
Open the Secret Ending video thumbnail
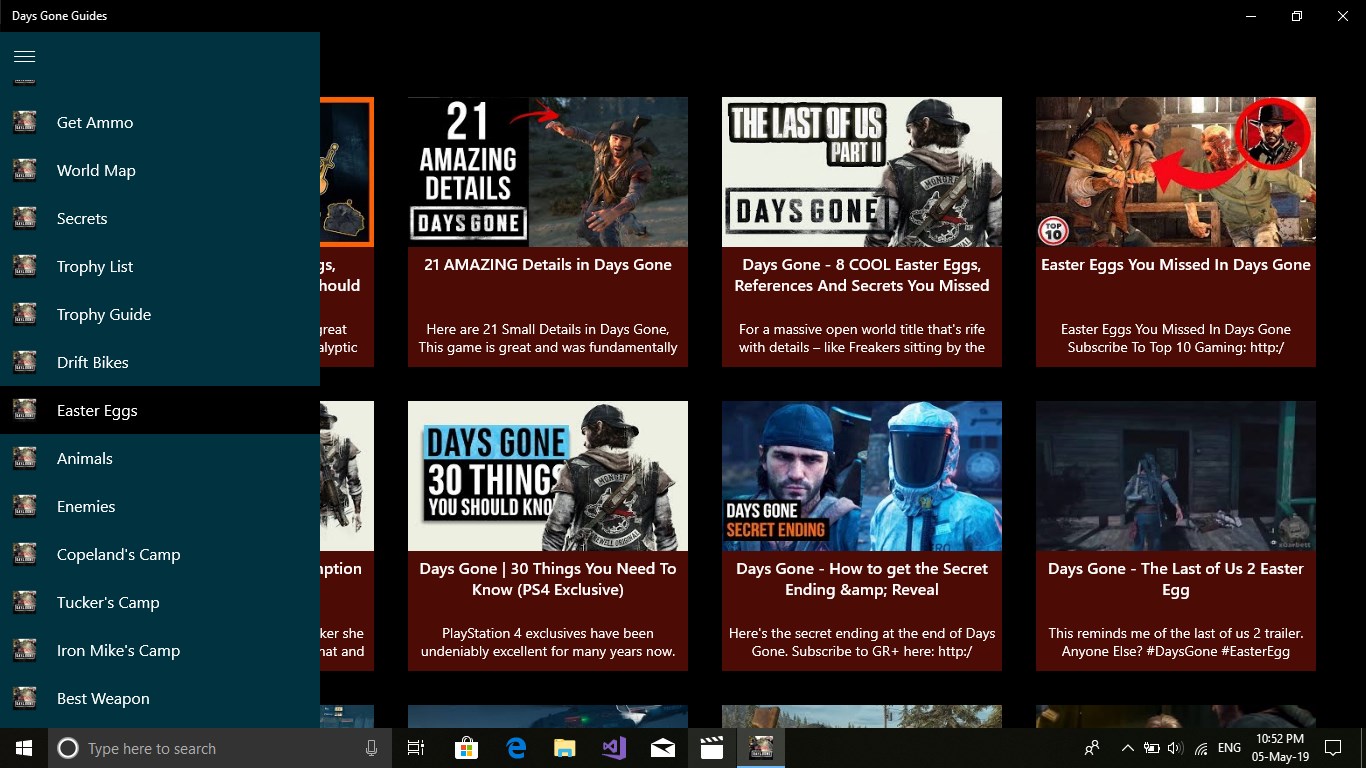click(862, 476)
